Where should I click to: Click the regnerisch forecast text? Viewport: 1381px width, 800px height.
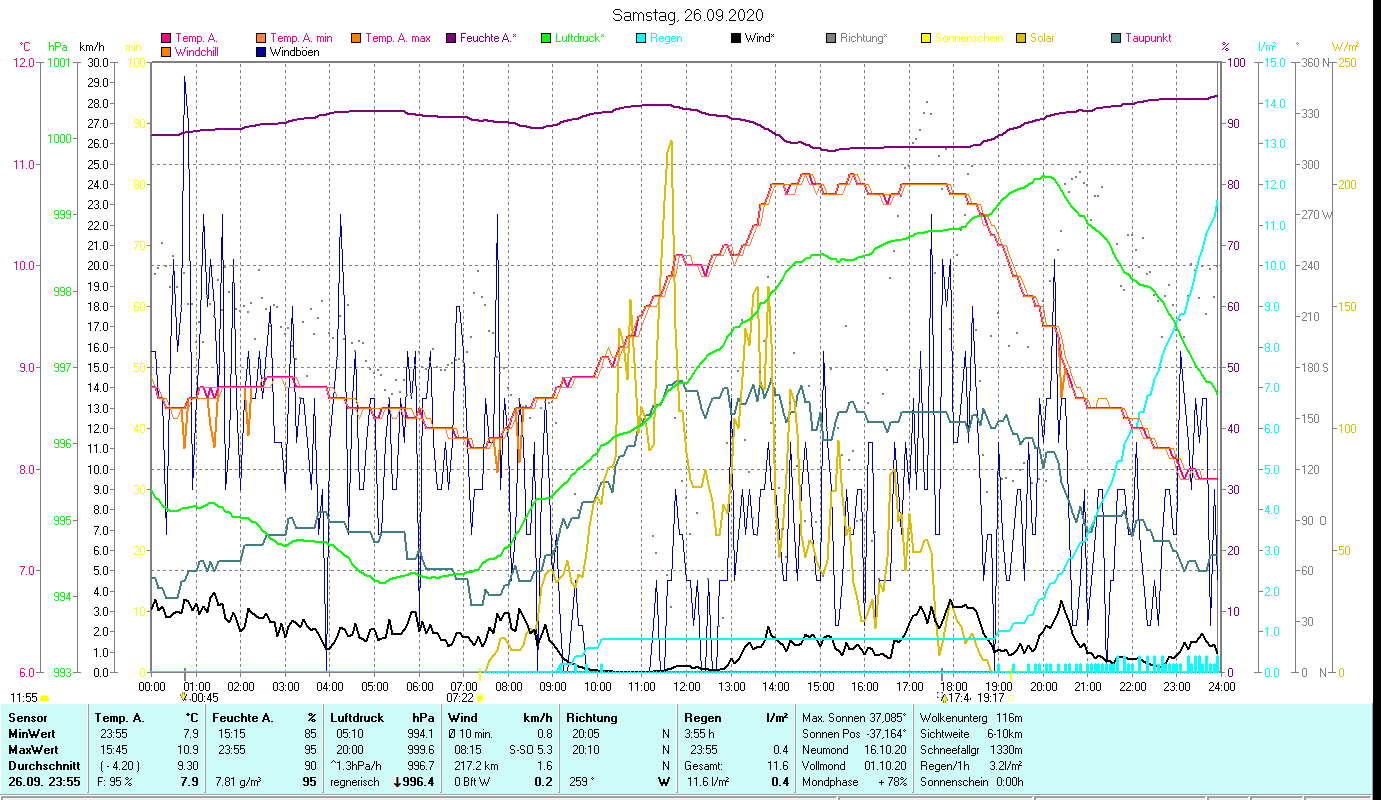[355, 782]
